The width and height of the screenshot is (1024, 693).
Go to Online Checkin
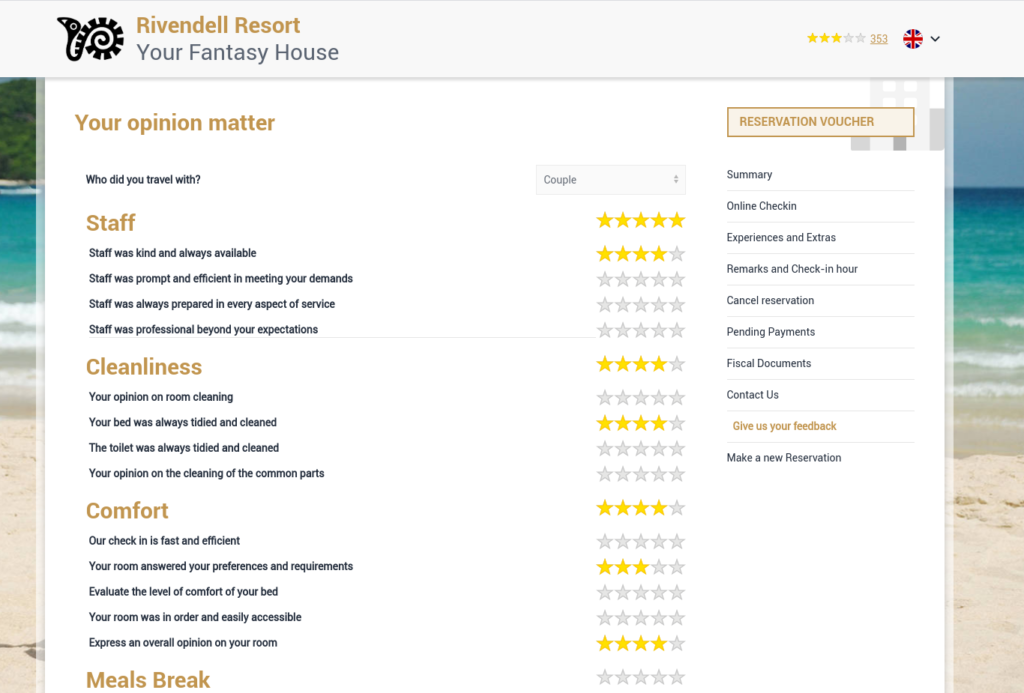pos(761,206)
